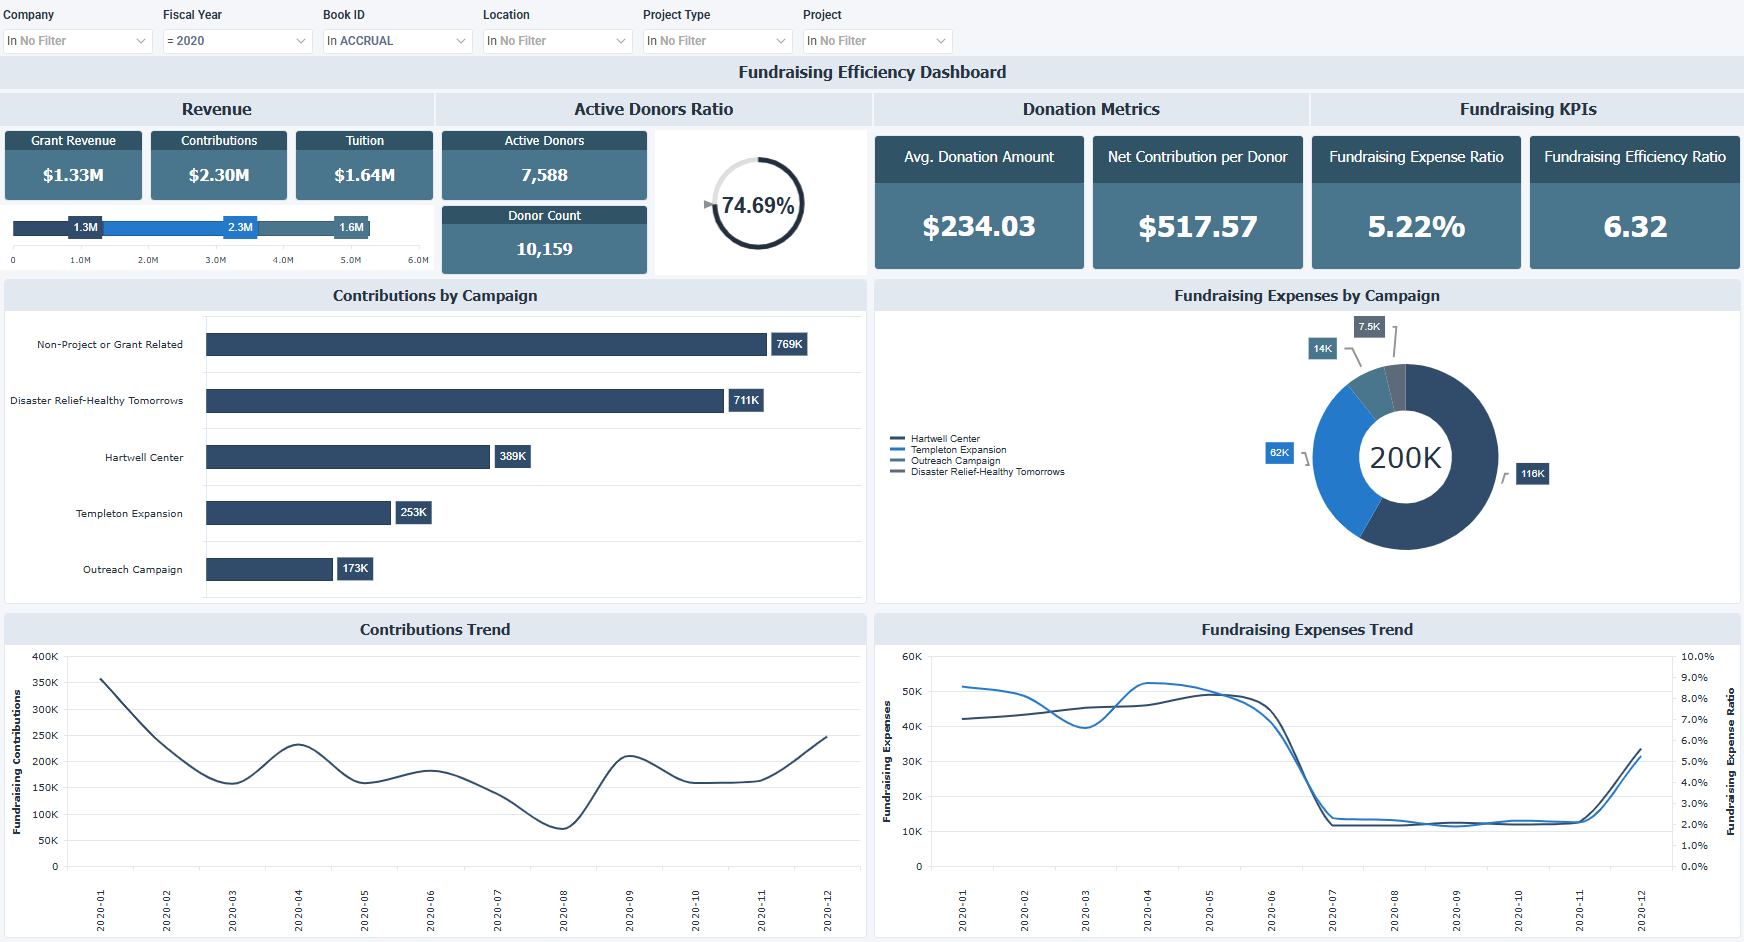Image resolution: width=1744 pixels, height=942 pixels.
Task: Click the 769K data label
Action: tap(789, 344)
